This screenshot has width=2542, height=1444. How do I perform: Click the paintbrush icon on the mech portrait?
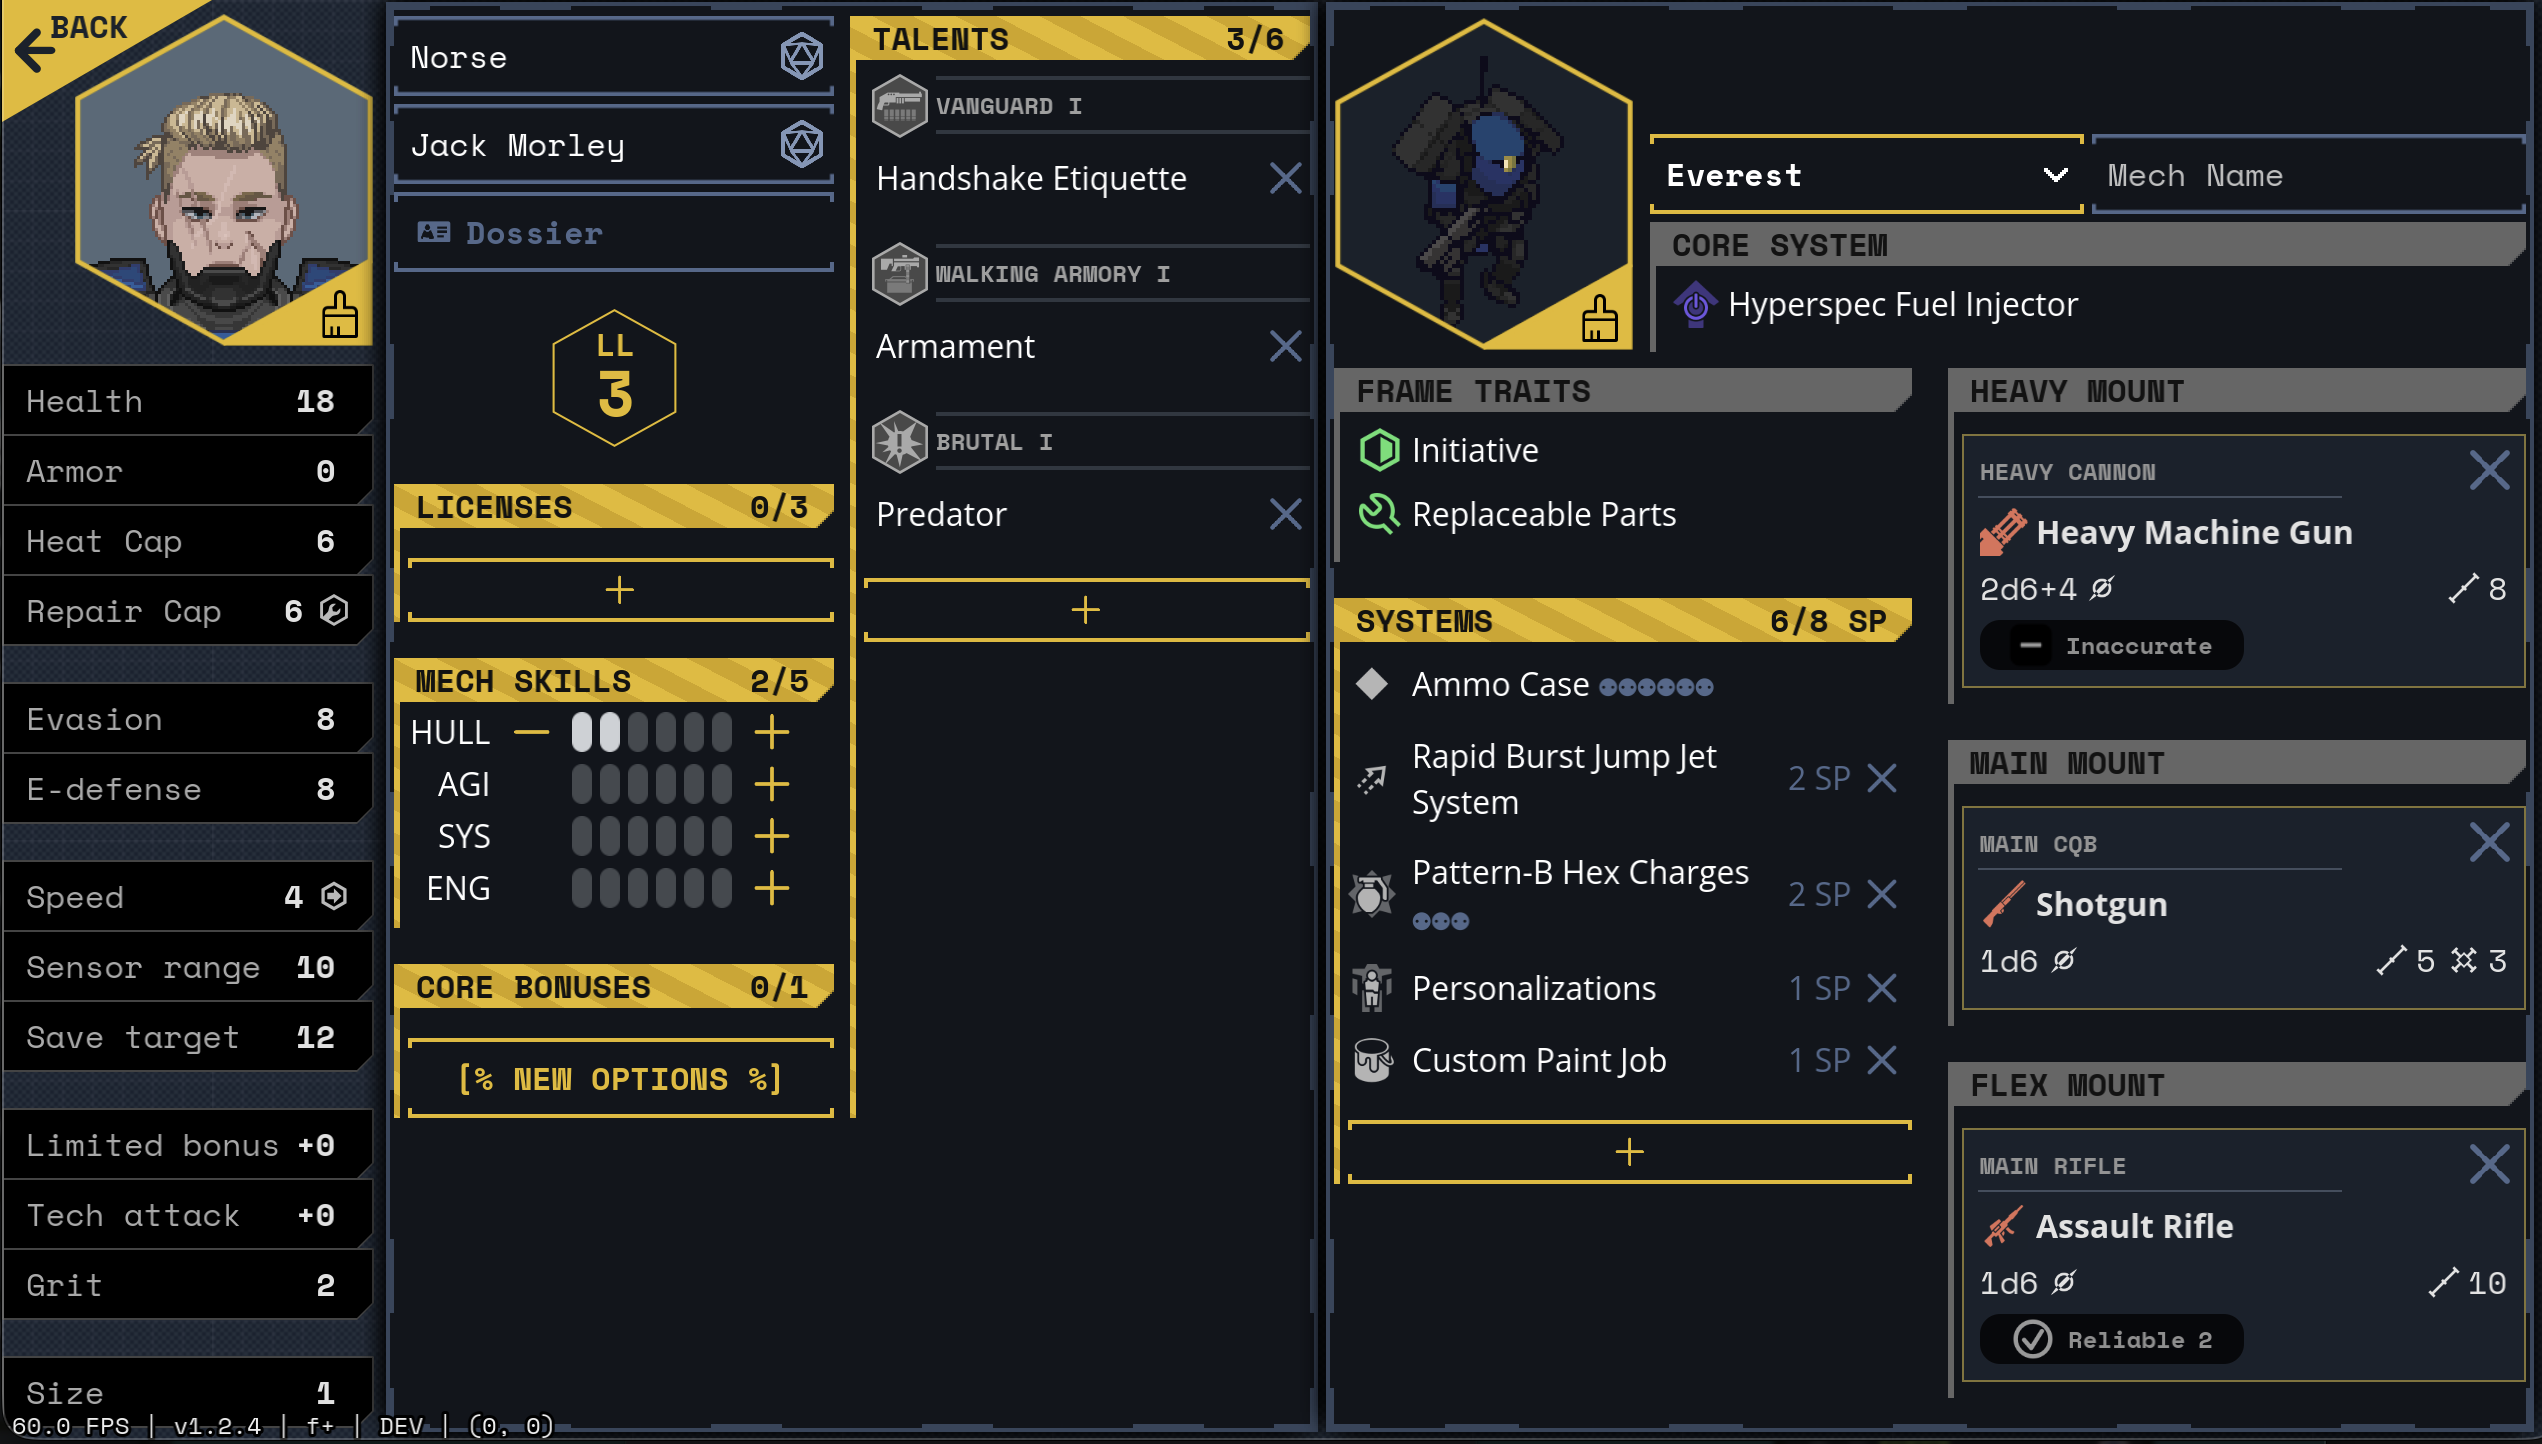click(1600, 318)
